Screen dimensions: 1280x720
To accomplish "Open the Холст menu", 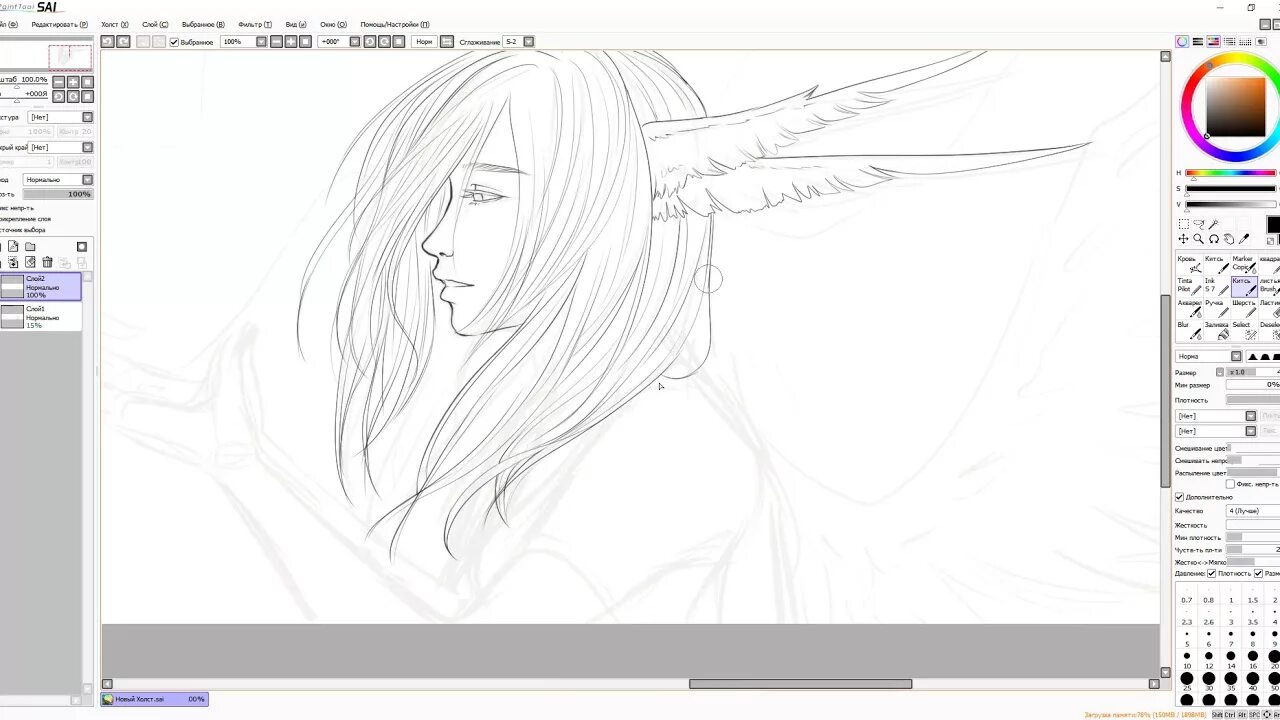I will (115, 25).
